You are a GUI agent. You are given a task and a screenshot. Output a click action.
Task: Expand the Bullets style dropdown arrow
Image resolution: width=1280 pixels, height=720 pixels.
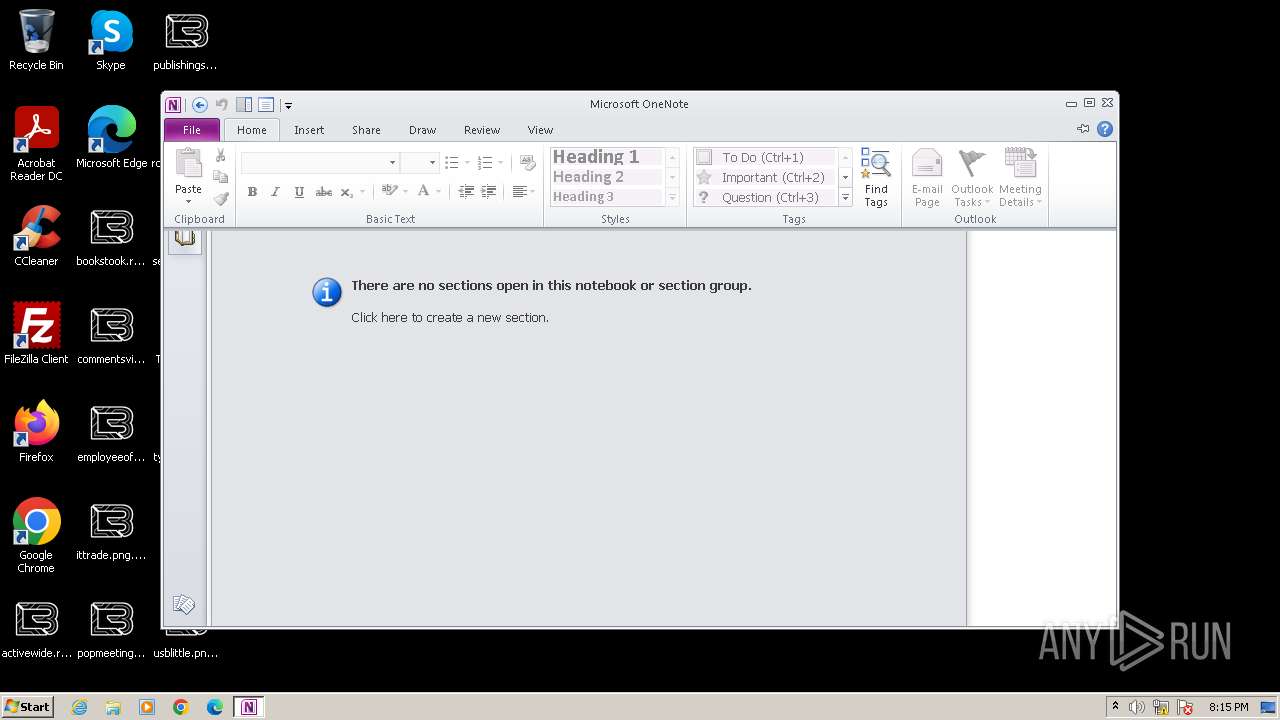pos(467,162)
